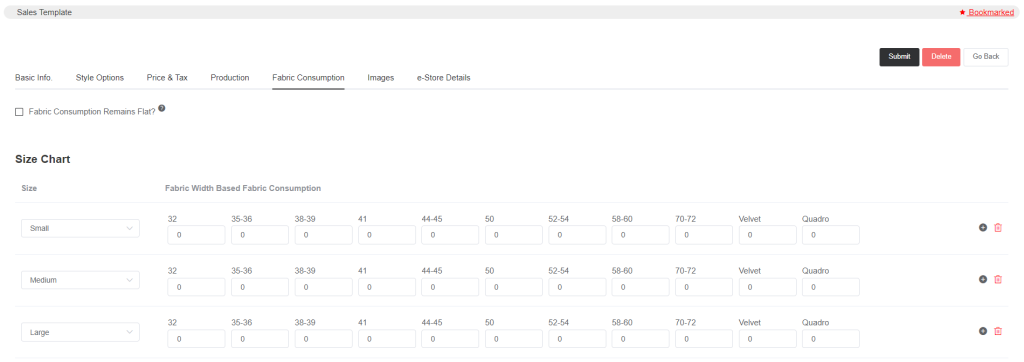Add a row after the Large size

click(x=983, y=331)
